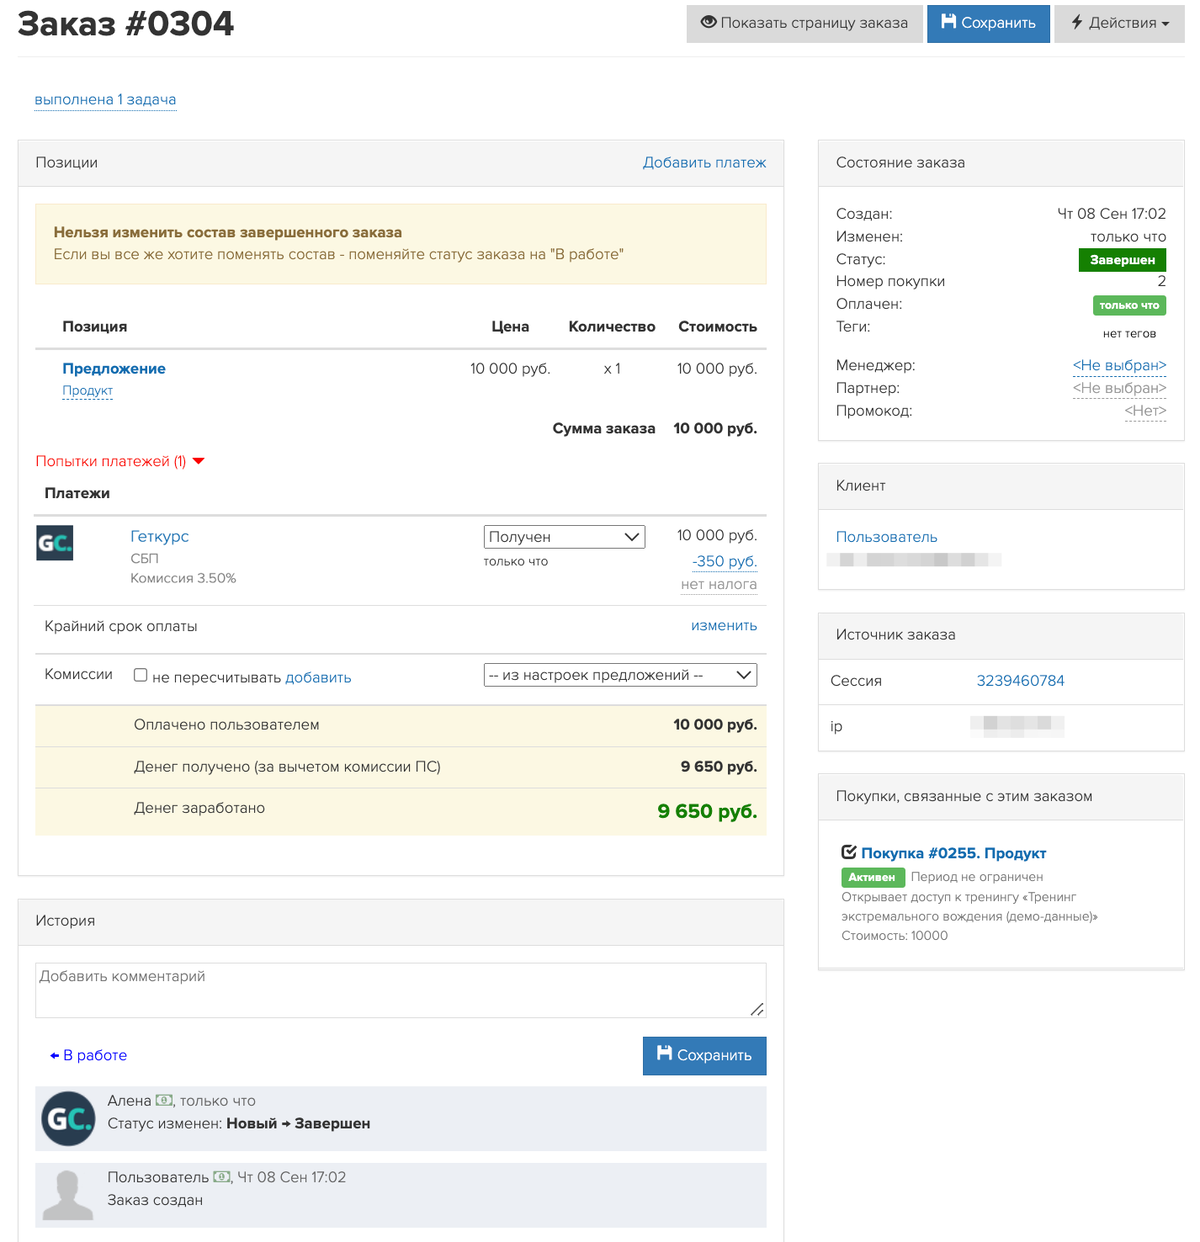Click the floppy disk icon in top Сохранить
Screen dimensions: 1200x1242
949,22
